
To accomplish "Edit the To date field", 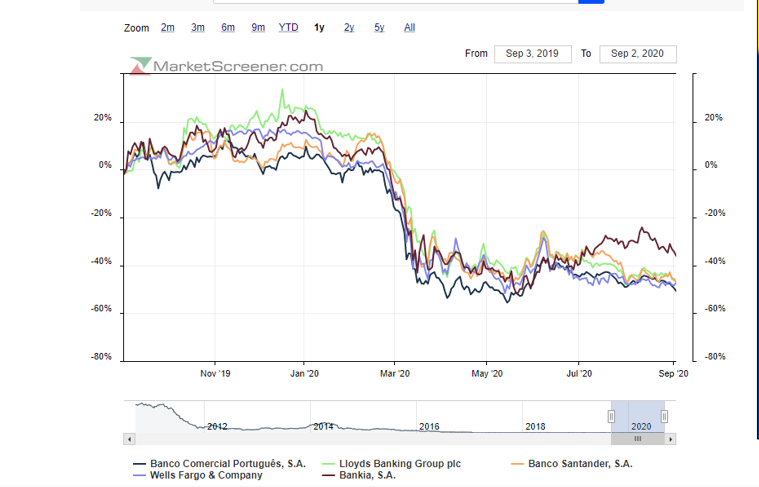I will click(638, 54).
